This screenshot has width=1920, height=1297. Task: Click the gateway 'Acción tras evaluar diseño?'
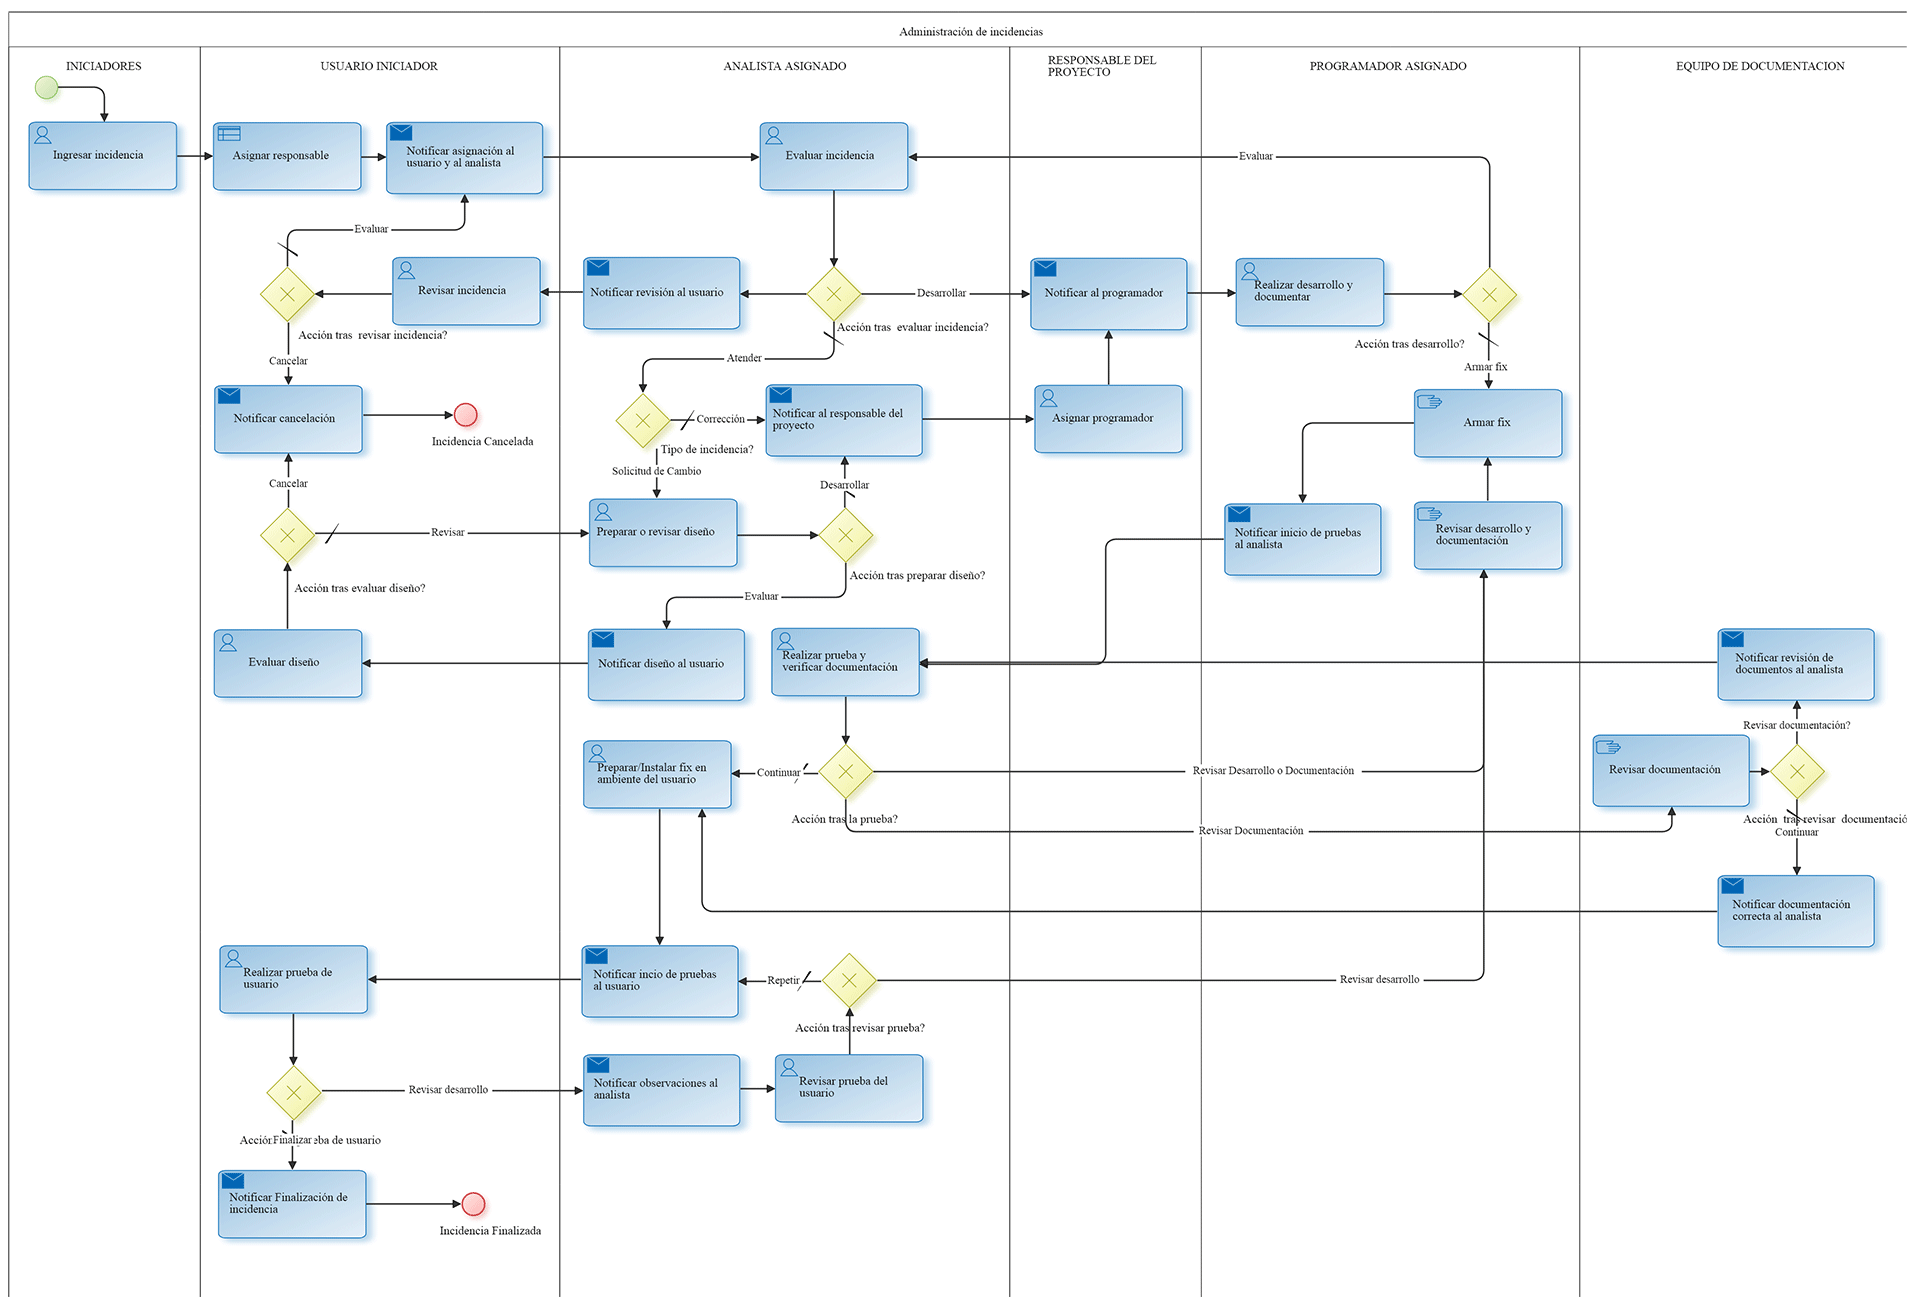click(x=287, y=535)
